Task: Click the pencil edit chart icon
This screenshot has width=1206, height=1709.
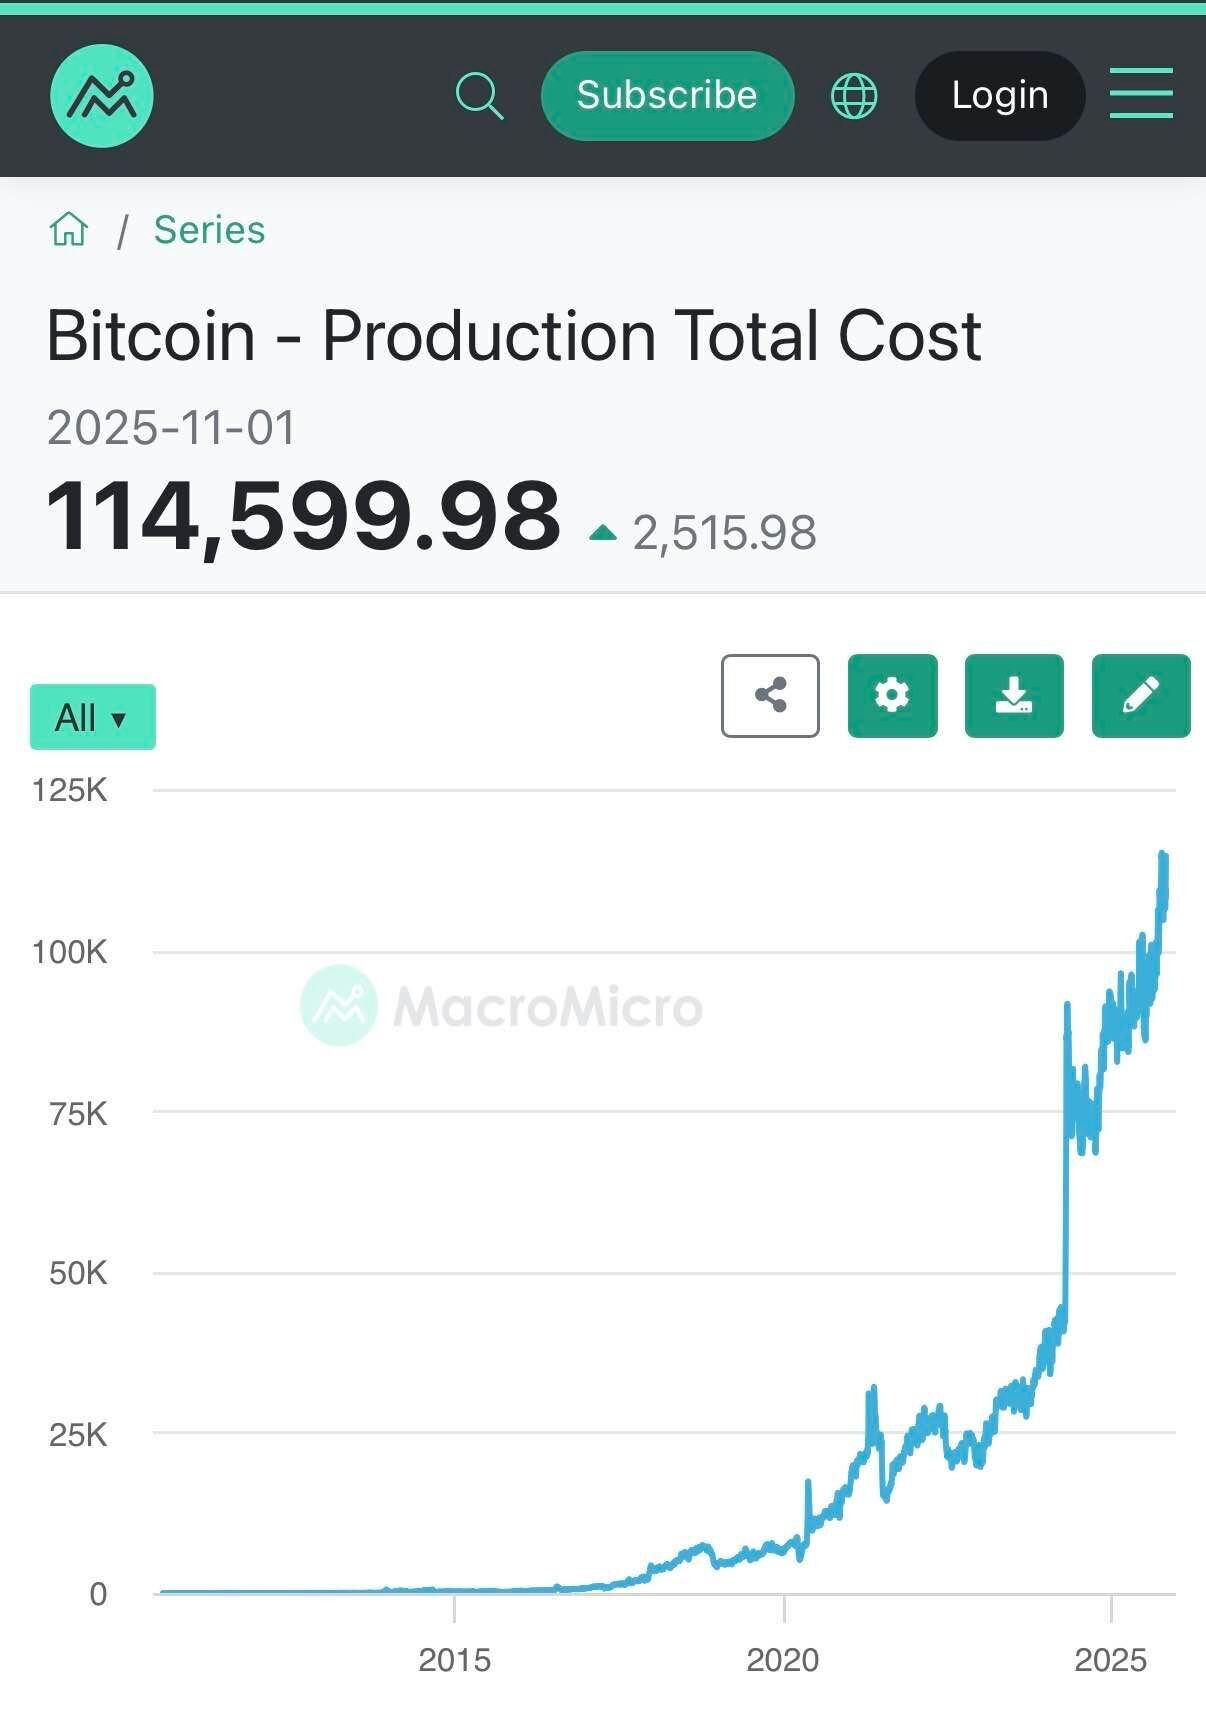Action: pos(1141,696)
